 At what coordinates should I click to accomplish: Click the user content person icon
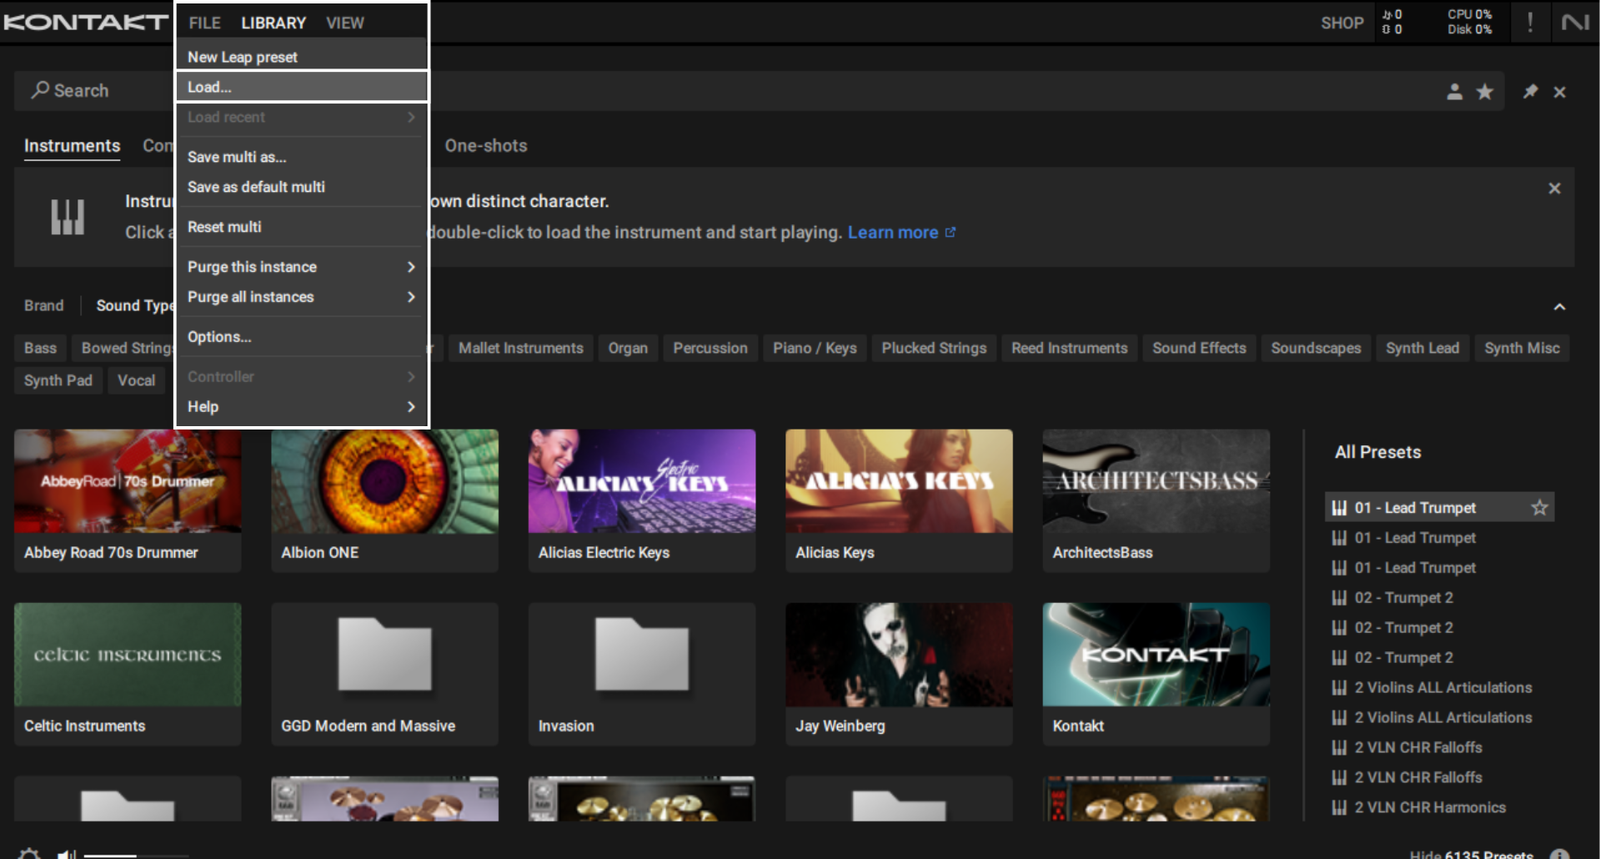[1455, 92]
